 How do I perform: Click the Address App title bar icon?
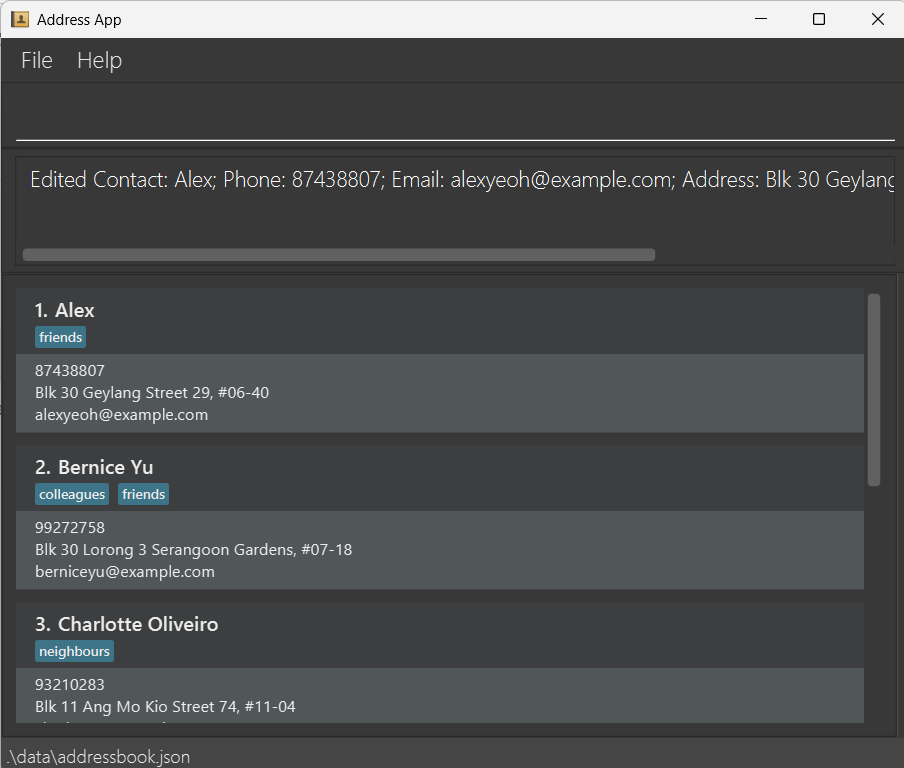pyautogui.click(x=20, y=19)
